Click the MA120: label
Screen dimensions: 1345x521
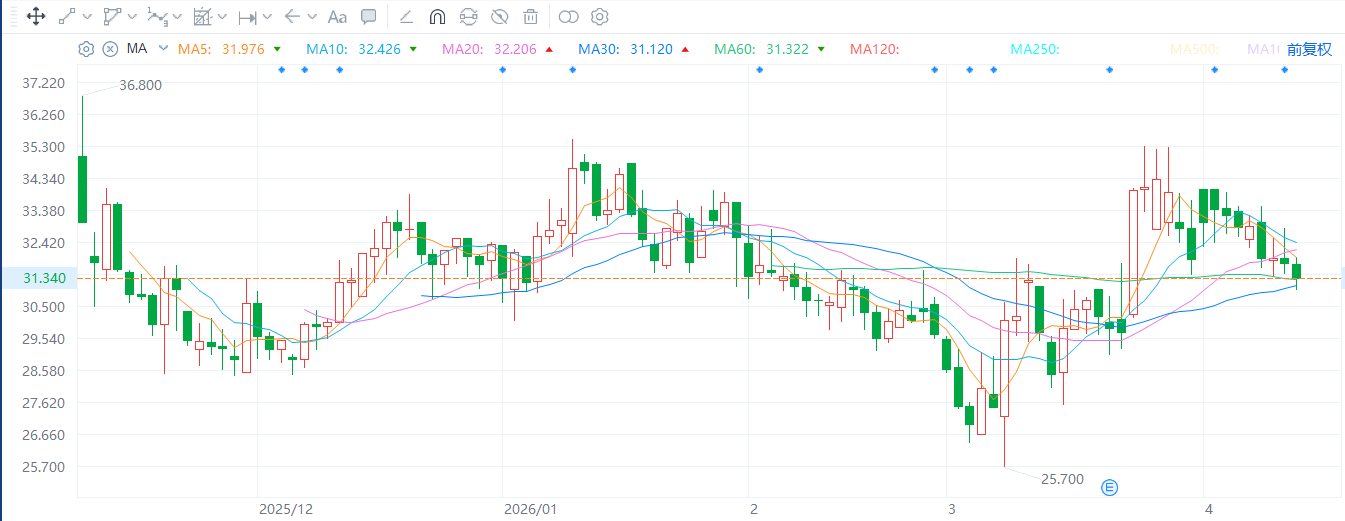pyautogui.click(x=874, y=49)
